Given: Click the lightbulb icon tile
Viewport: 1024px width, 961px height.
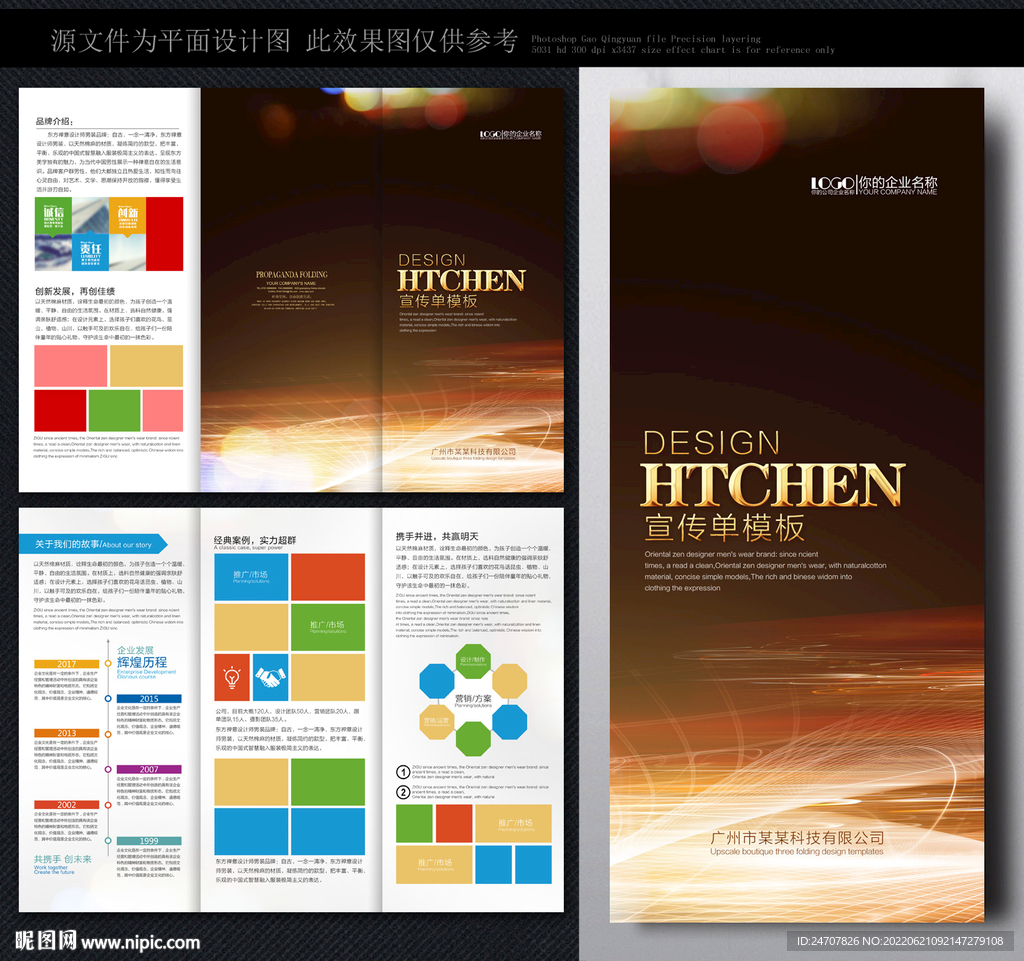Looking at the screenshot, I should (x=232, y=677).
